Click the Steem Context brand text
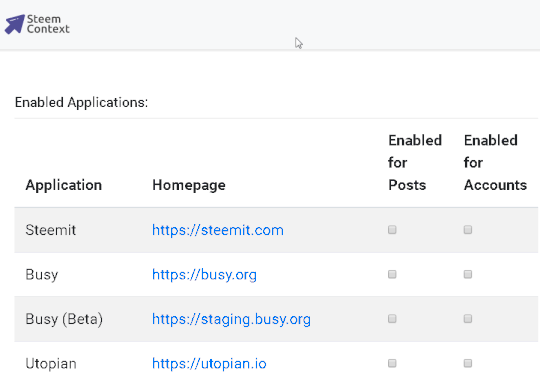 (48, 24)
